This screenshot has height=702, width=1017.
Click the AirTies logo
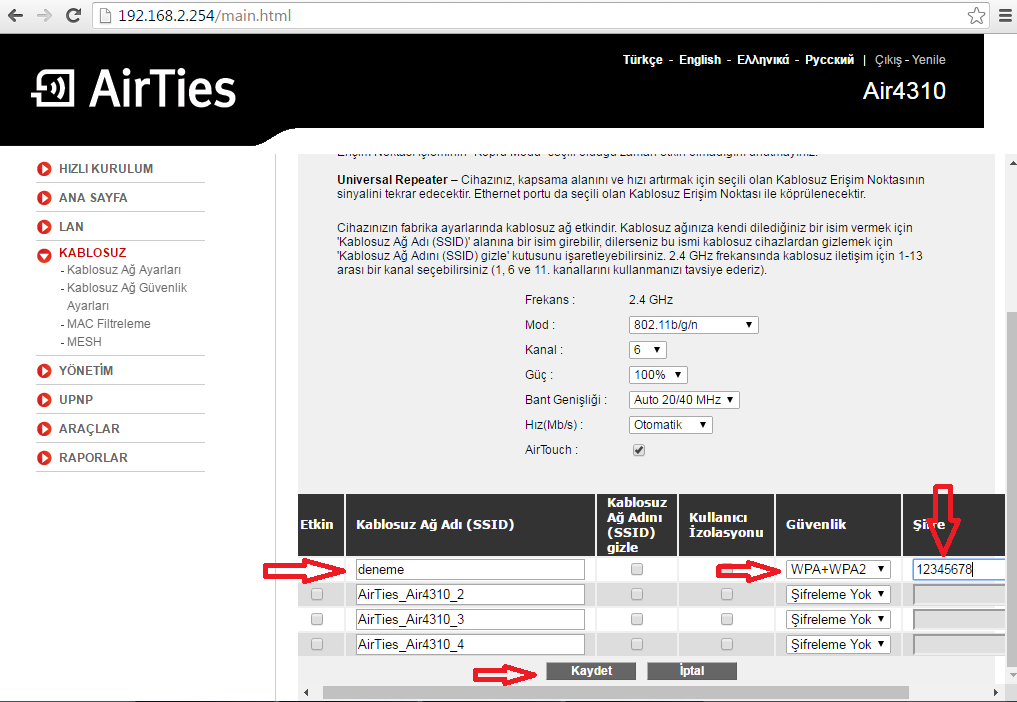click(x=134, y=89)
